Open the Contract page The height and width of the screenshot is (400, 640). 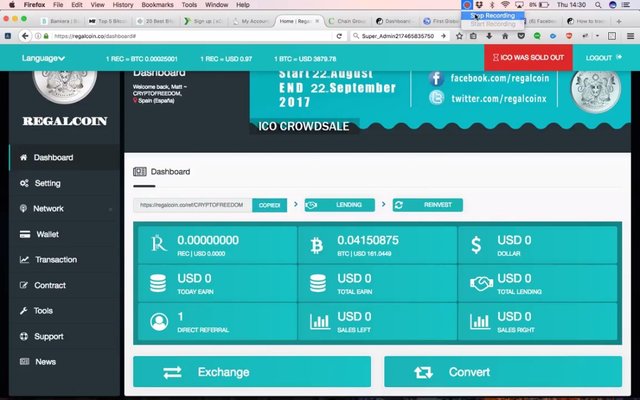64,285
